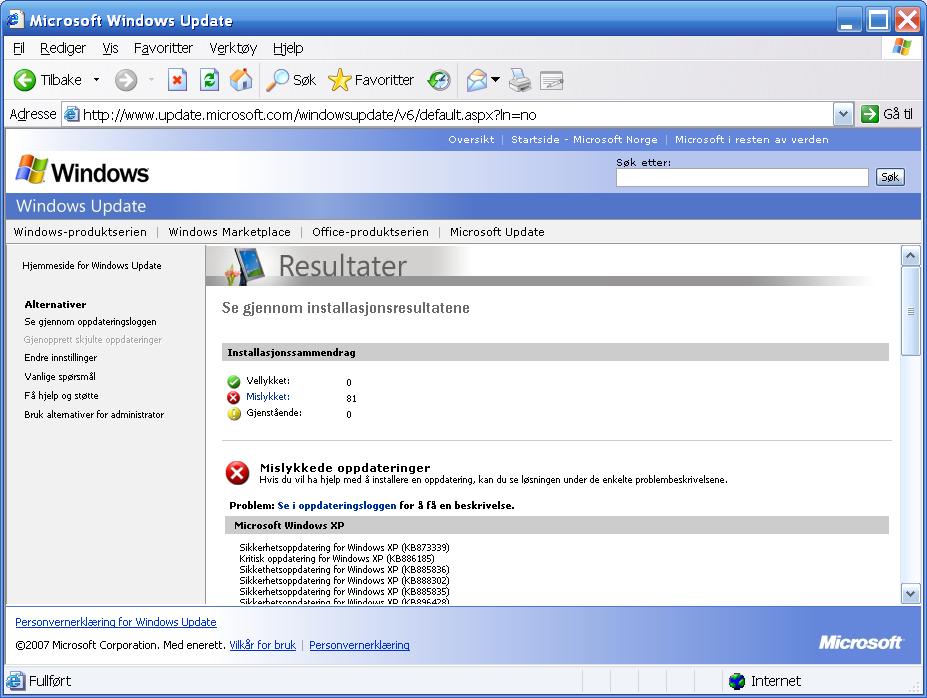
Task: Click the edit page toolbar icon
Action: pyautogui.click(x=551, y=80)
